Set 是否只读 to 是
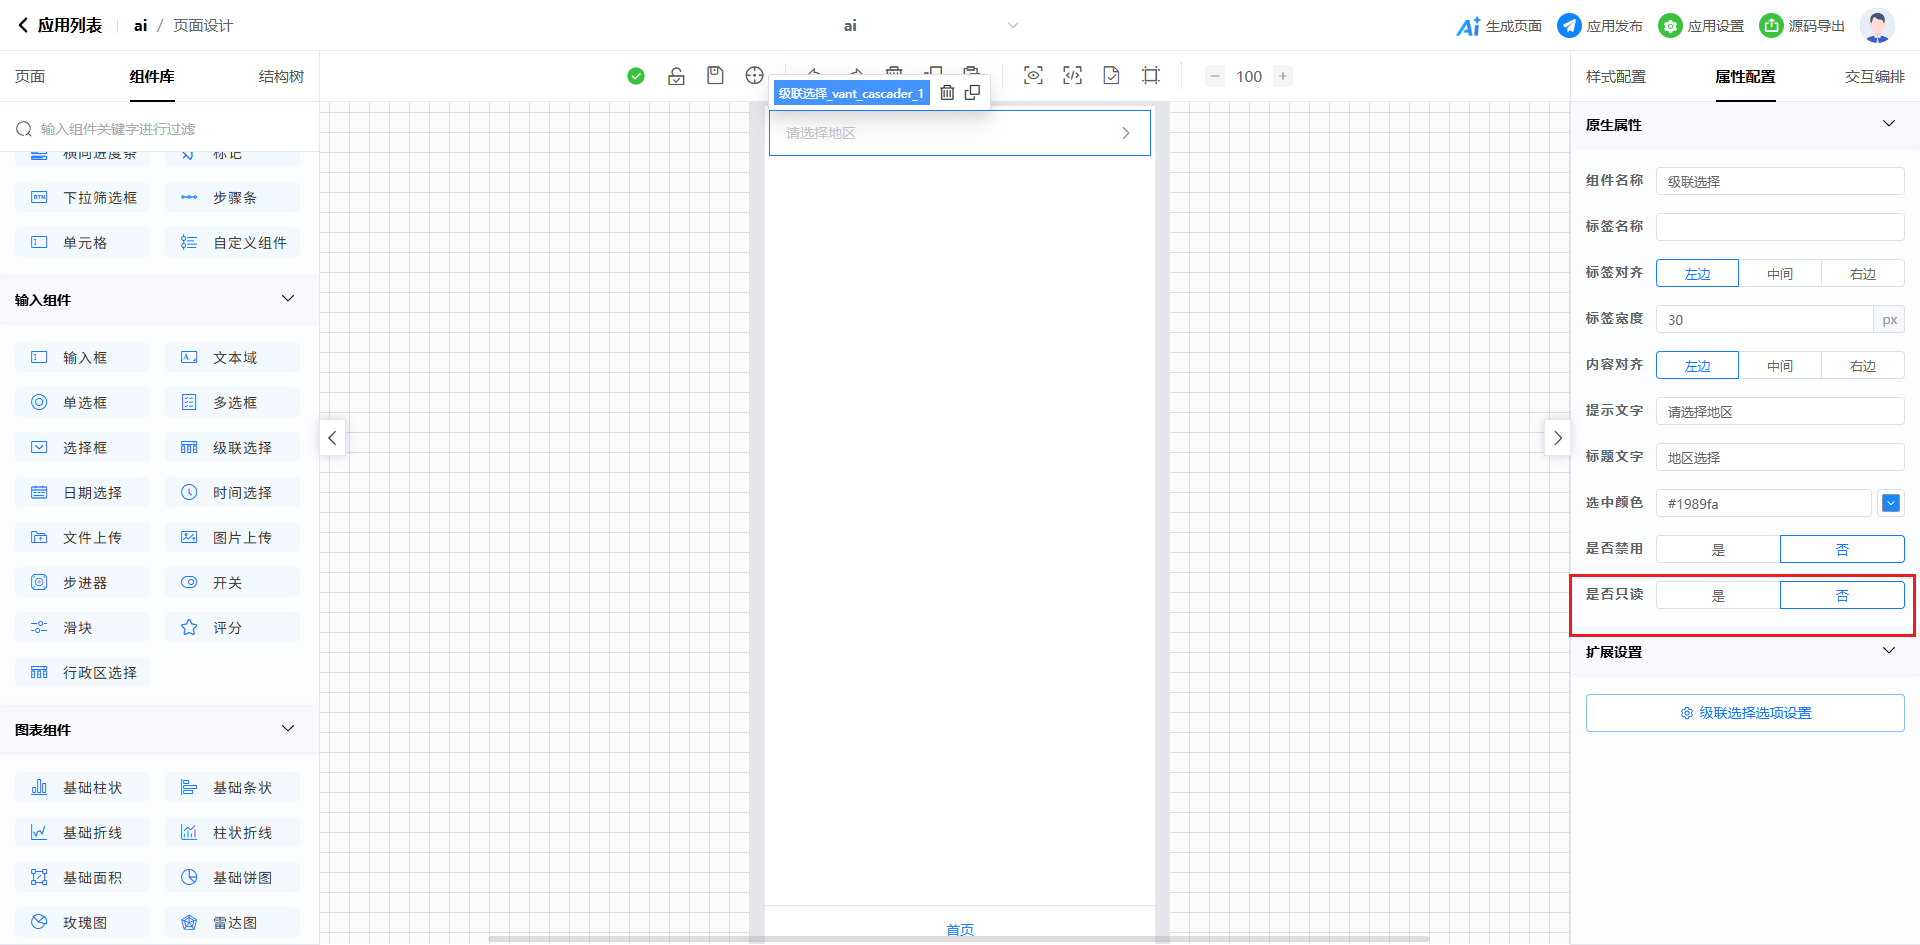This screenshot has width=1920, height=945. click(x=1718, y=596)
